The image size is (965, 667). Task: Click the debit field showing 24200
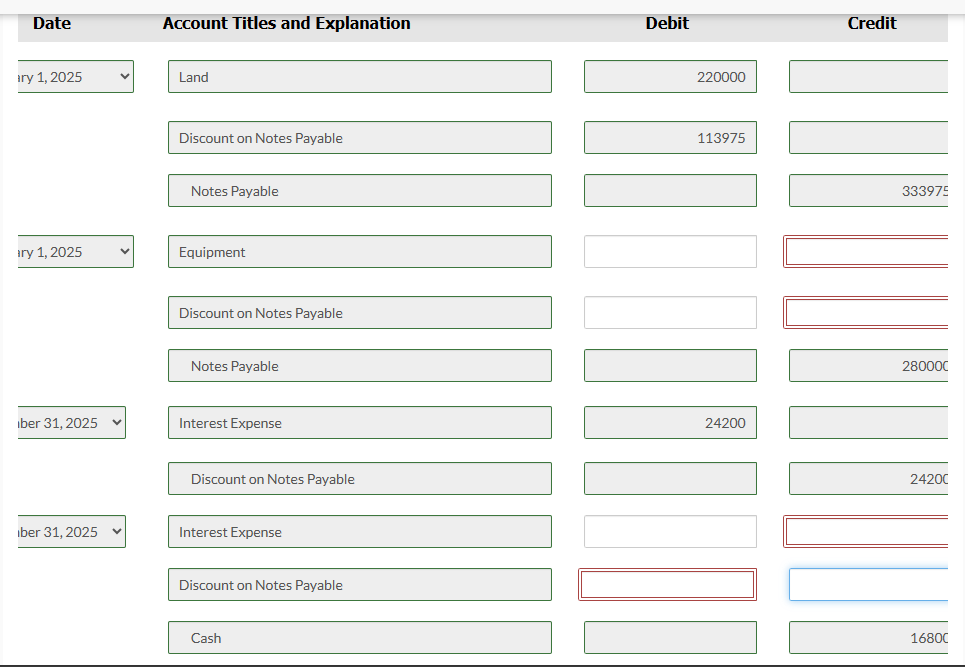[670, 423]
